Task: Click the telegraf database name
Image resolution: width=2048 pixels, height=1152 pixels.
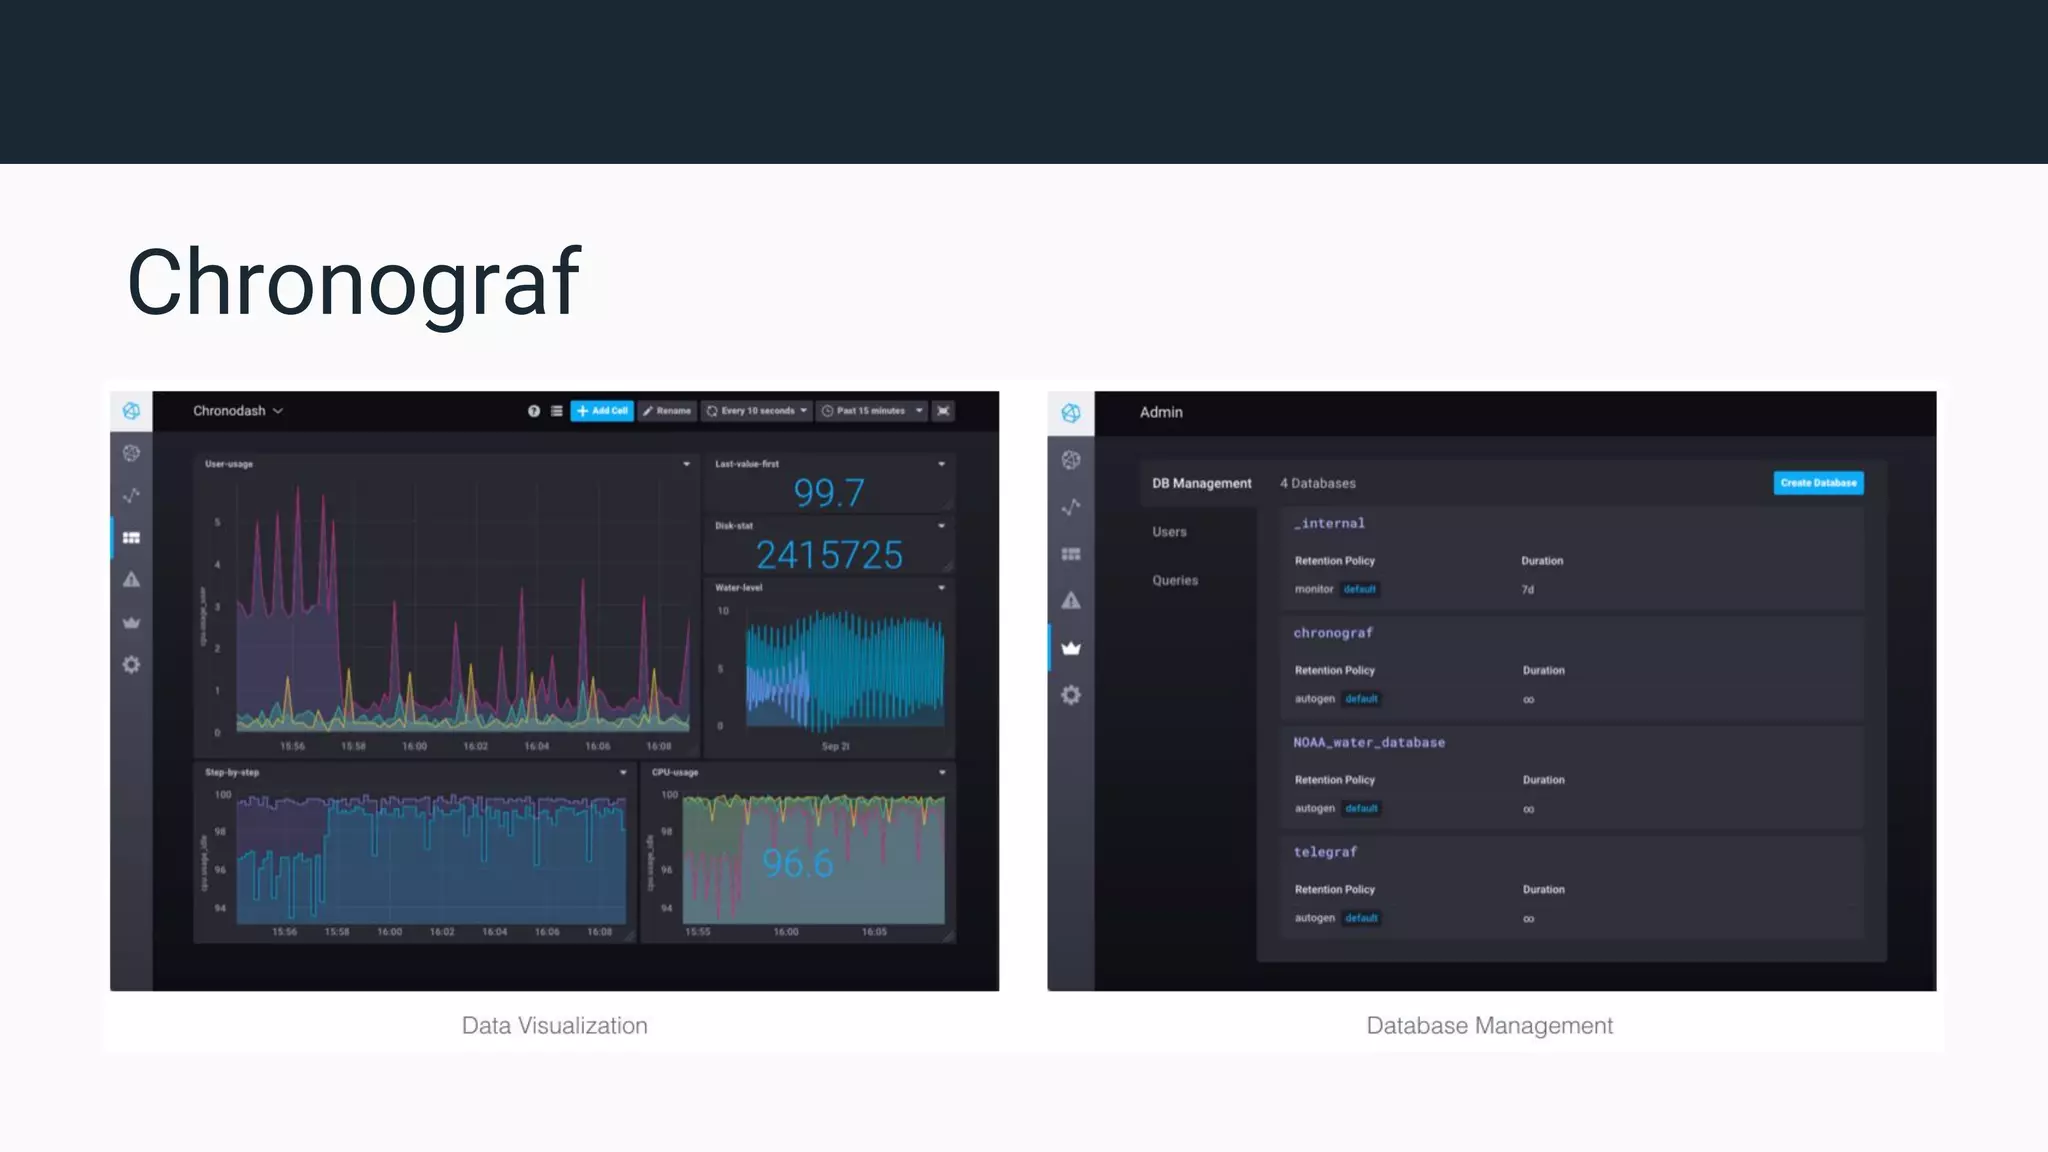Action: tap(1325, 852)
